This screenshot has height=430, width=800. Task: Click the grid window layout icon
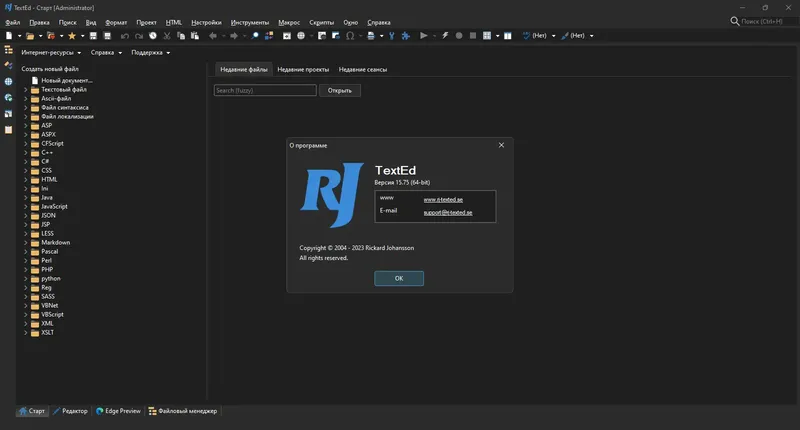click(x=487, y=36)
